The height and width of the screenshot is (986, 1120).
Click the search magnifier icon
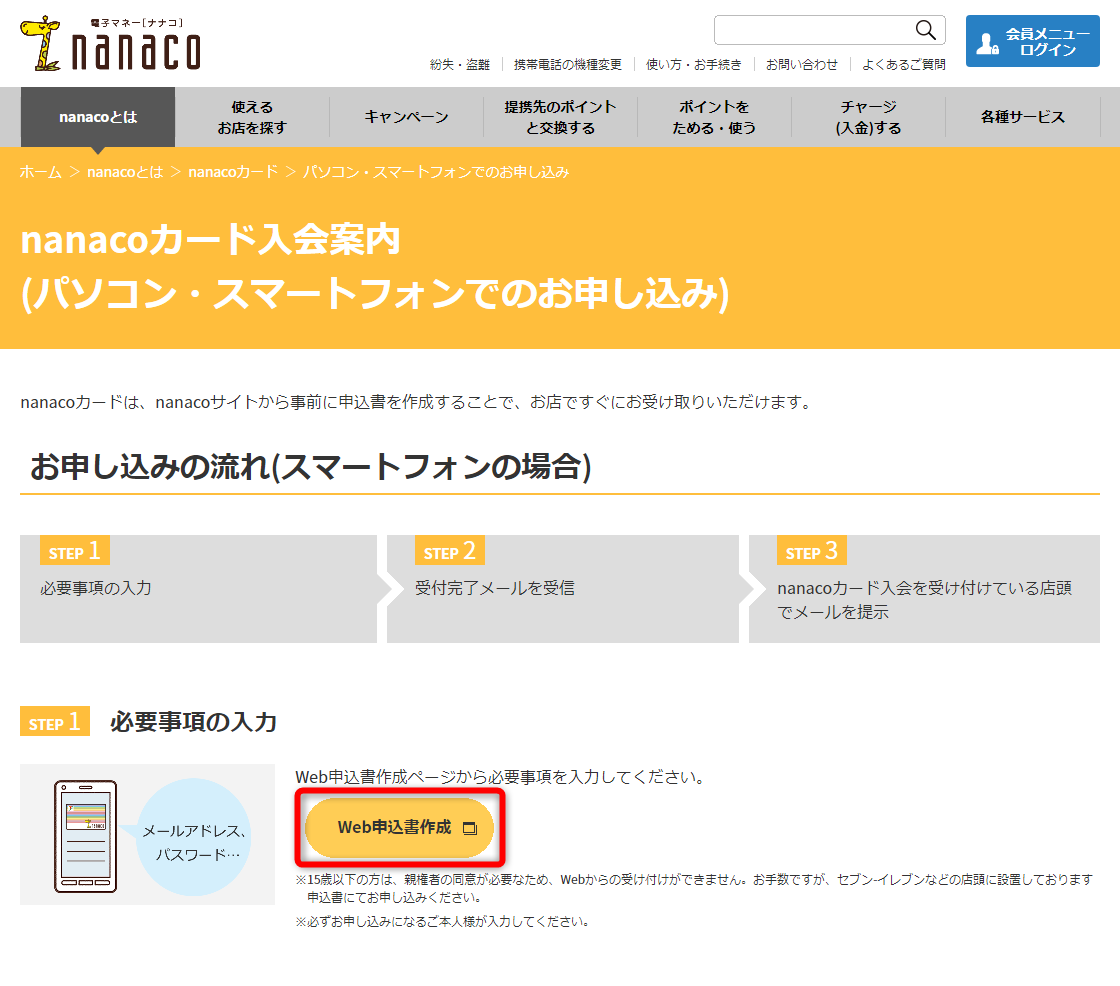pos(926,30)
